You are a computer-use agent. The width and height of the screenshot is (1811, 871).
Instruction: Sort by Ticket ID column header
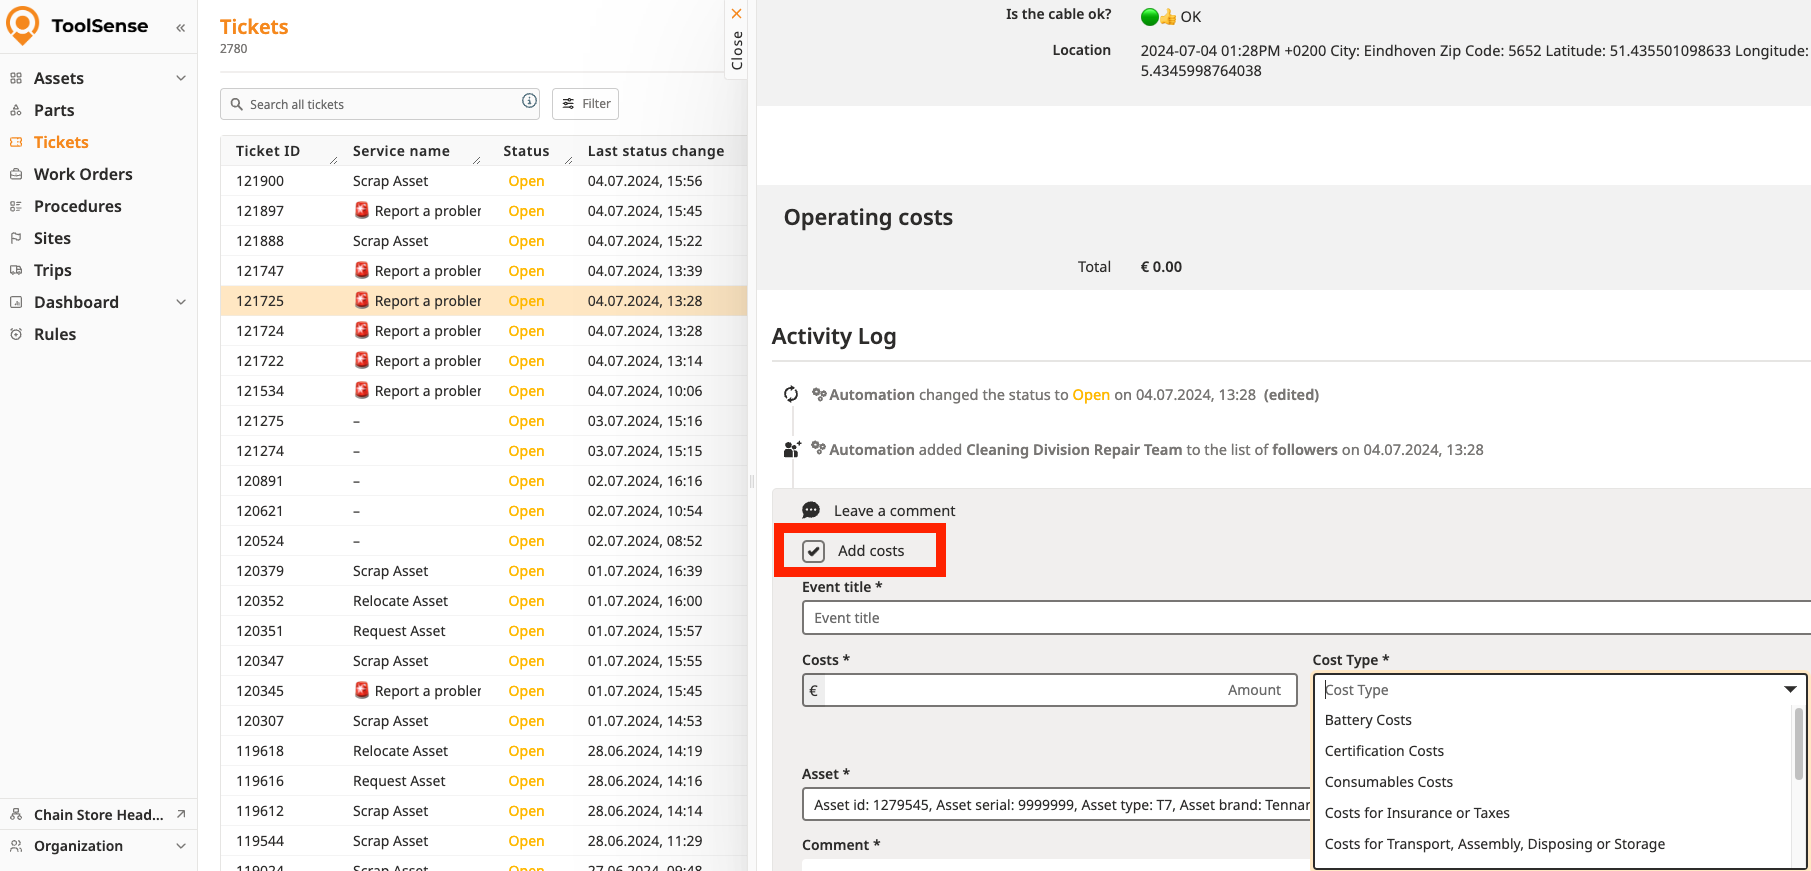268,151
